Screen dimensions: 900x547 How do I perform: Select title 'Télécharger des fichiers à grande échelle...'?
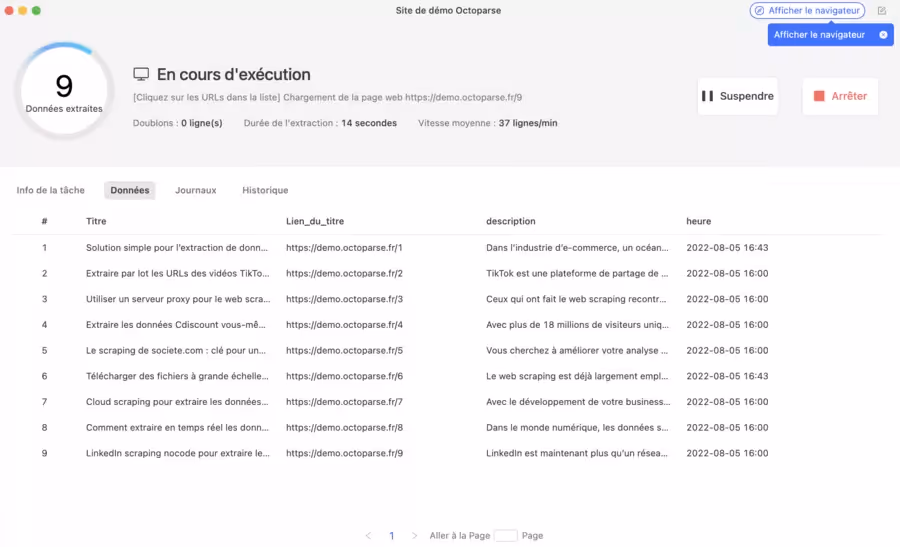(177, 376)
